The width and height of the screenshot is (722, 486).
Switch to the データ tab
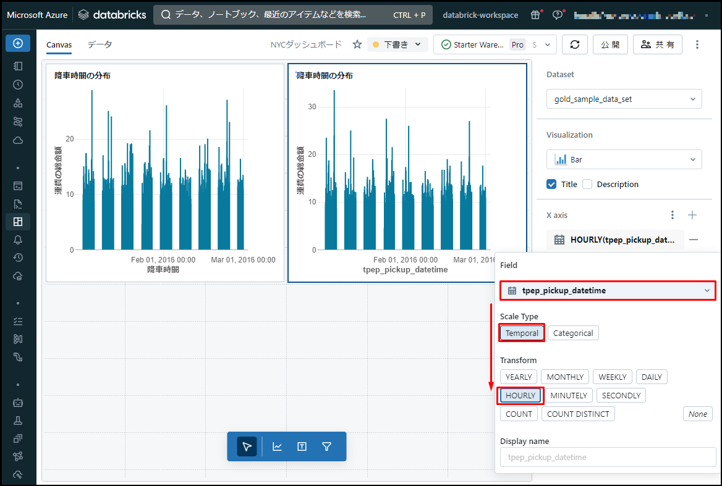99,45
